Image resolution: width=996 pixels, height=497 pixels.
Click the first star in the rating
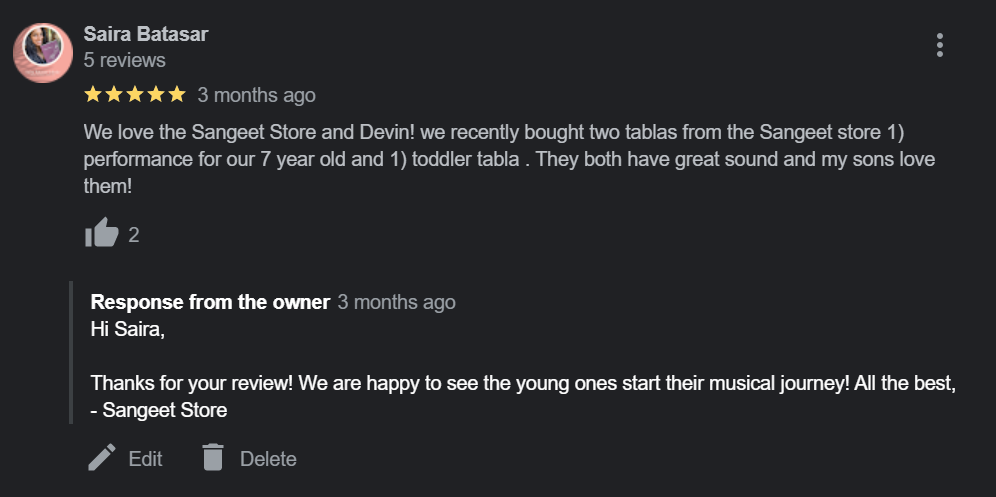93,95
